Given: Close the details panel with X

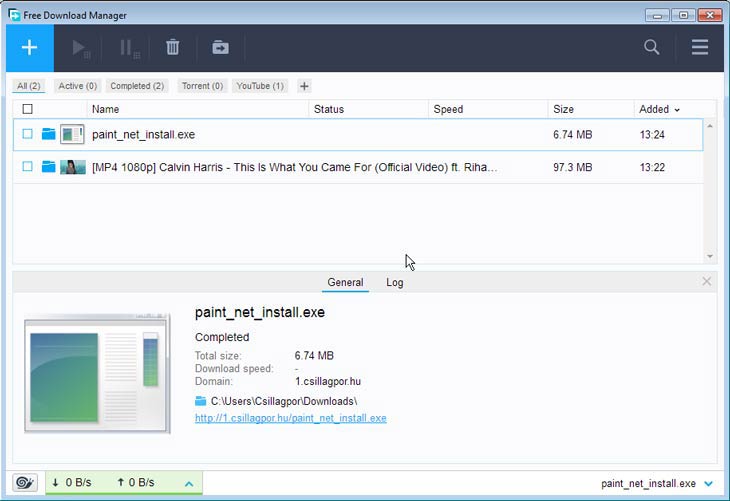Looking at the screenshot, I should [x=706, y=281].
